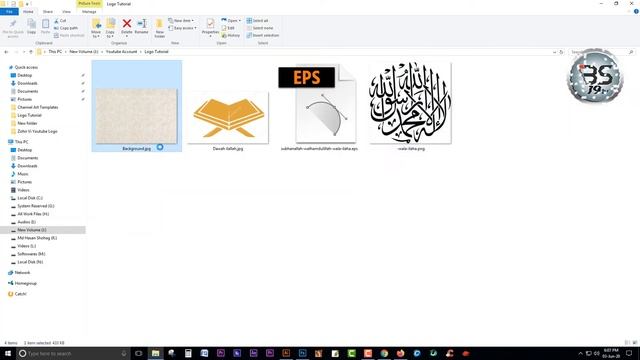Select This PC in navigation pane
The height and width of the screenshot is (360, 640).
click(x=21, y=142)
